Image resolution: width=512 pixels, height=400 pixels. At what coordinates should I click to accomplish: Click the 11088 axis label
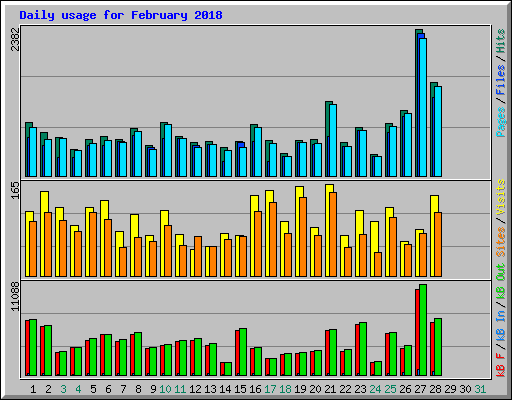pyautogui.click(x=15, y=296)
